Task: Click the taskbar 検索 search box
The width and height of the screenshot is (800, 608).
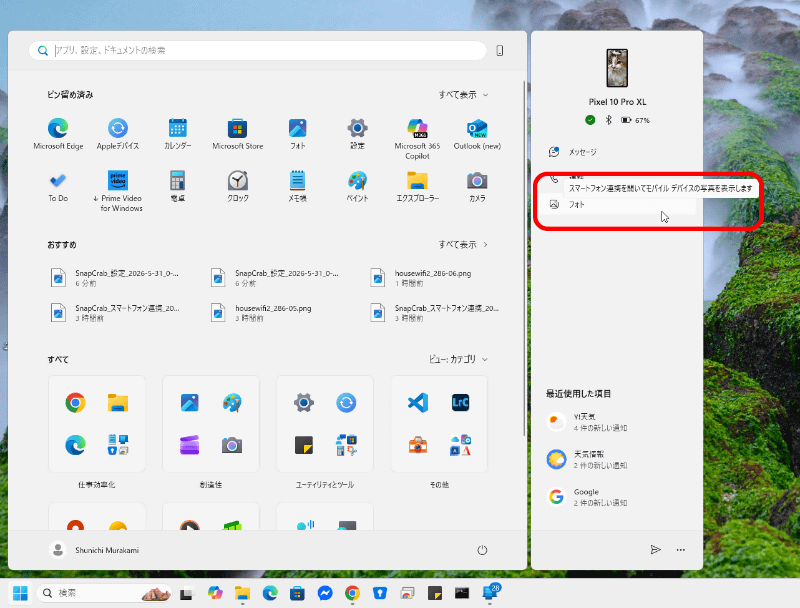Action: (105, 593)
